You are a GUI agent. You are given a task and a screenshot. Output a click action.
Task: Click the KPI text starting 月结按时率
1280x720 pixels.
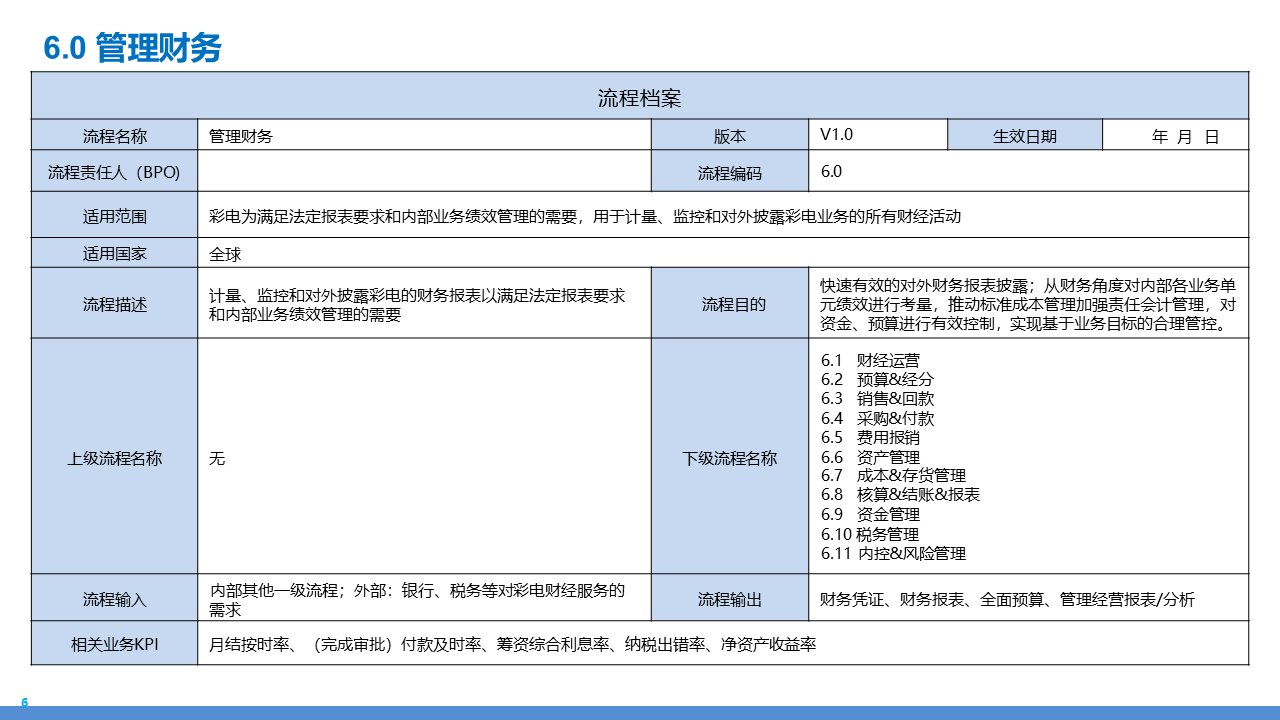point(512,644)
